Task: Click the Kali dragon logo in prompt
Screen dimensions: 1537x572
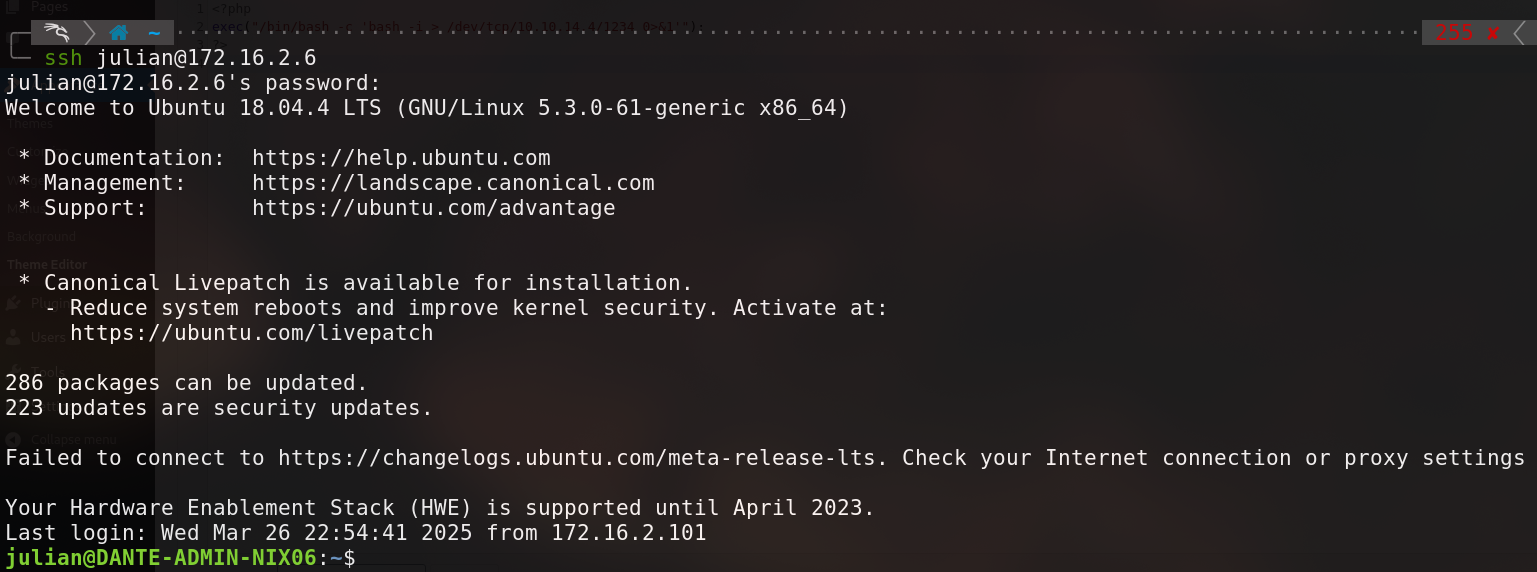Action: (56, 33)
